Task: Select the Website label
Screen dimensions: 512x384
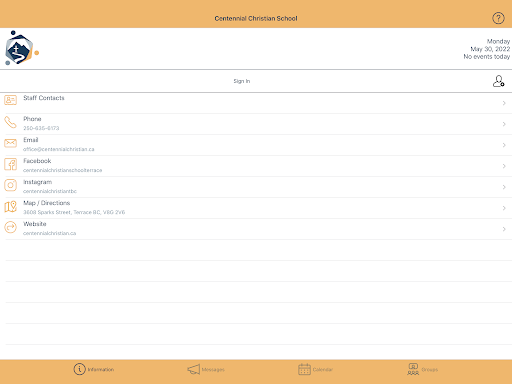Action: tap(35, 224)
